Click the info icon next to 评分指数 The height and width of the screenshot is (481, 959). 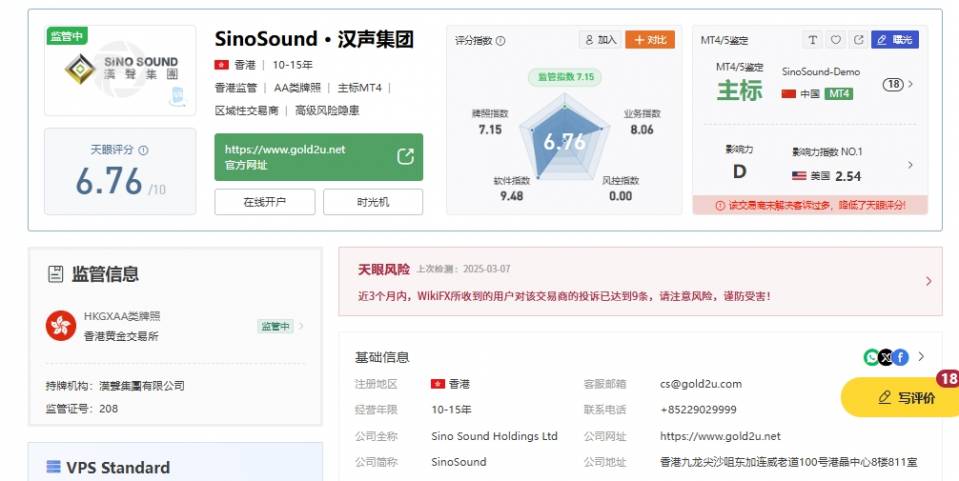(x=500, y=40)
